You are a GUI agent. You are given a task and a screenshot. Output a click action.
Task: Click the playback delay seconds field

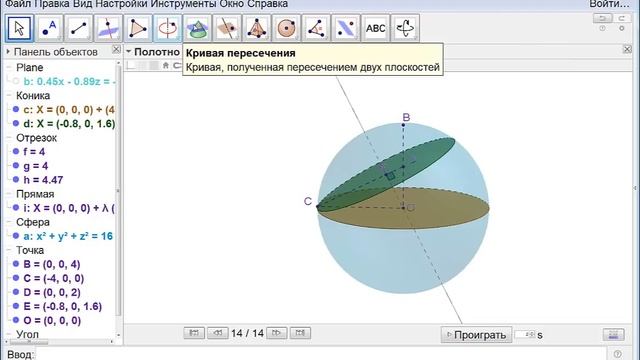coord(524,334)
